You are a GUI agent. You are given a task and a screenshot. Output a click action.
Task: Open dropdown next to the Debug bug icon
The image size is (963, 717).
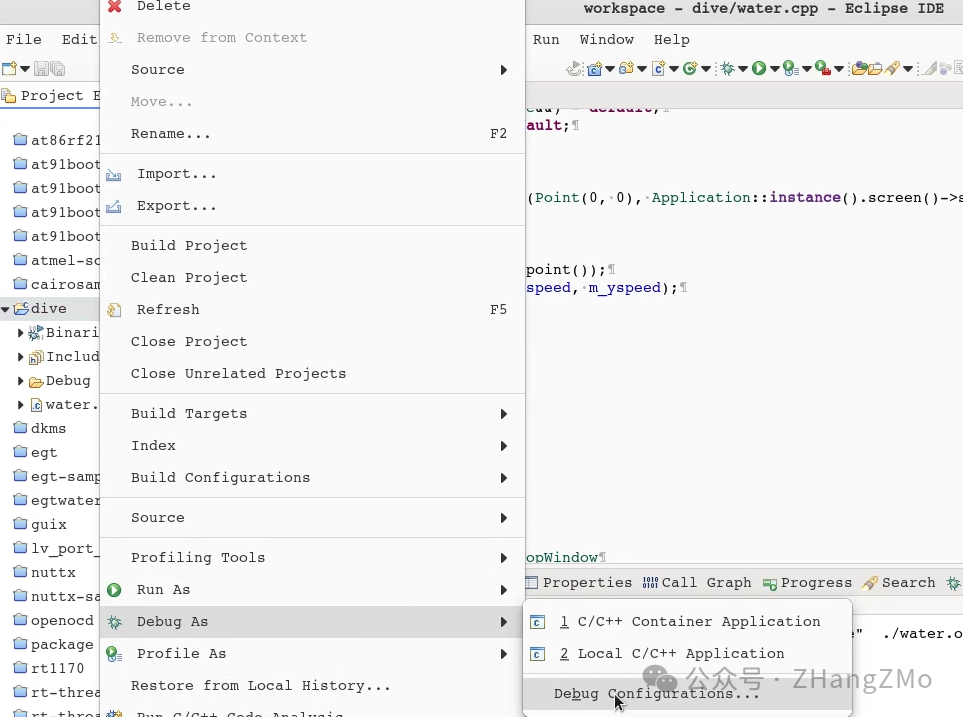click(743, 69)
